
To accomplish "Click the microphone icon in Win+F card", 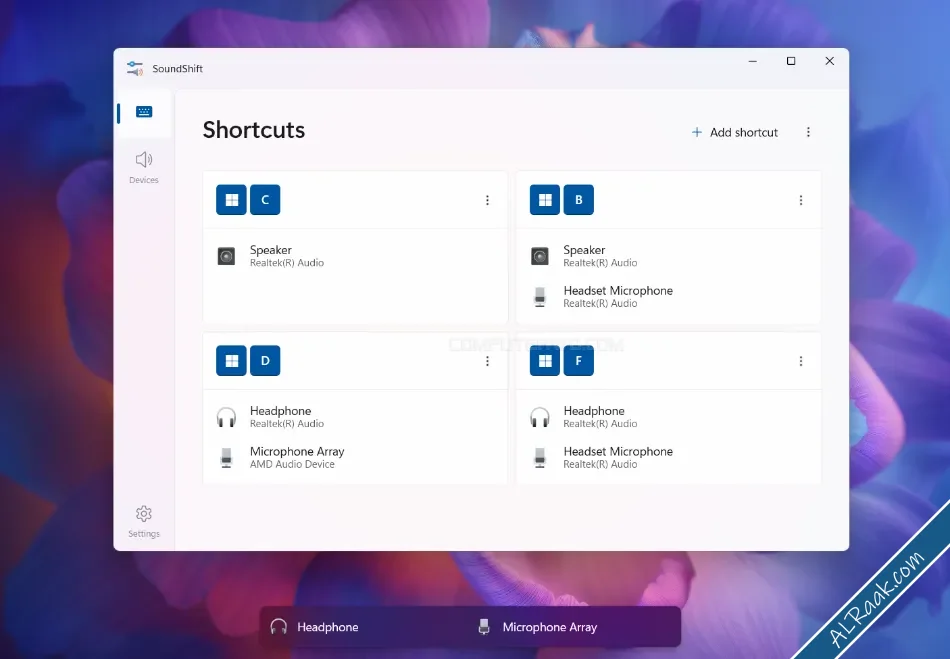I will click(x=540, y=458).
